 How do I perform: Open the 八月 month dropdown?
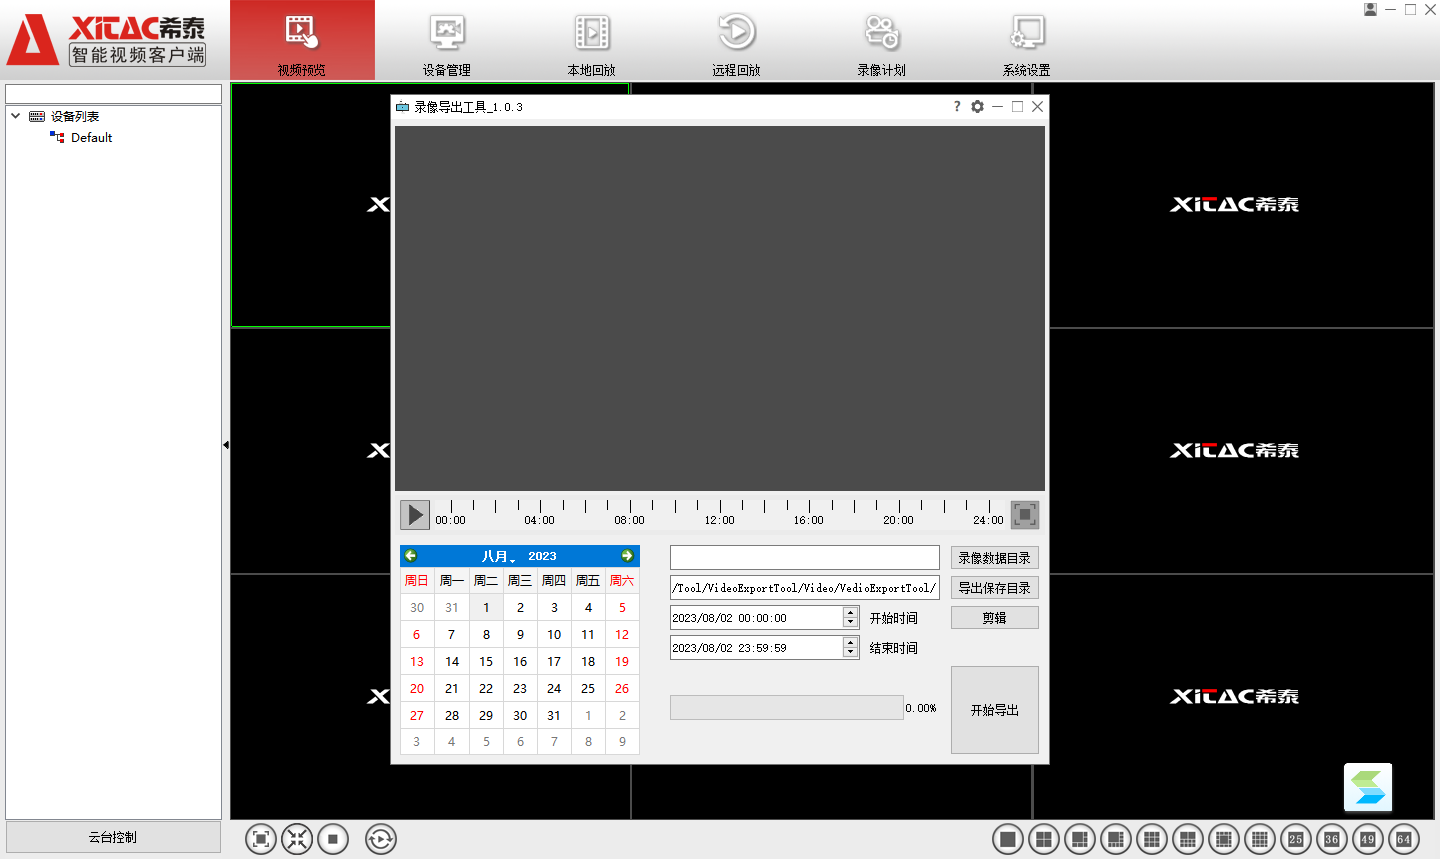(x=497, y=556)
